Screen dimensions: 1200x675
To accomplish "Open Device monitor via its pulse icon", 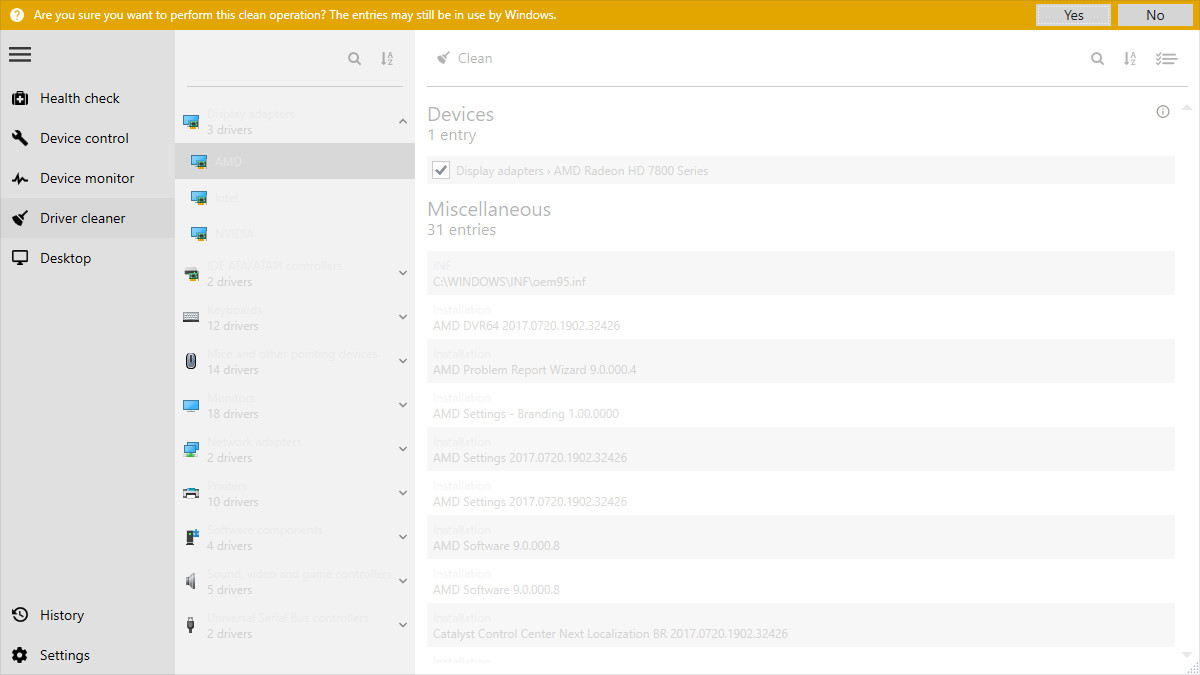I will click(20, 178).
